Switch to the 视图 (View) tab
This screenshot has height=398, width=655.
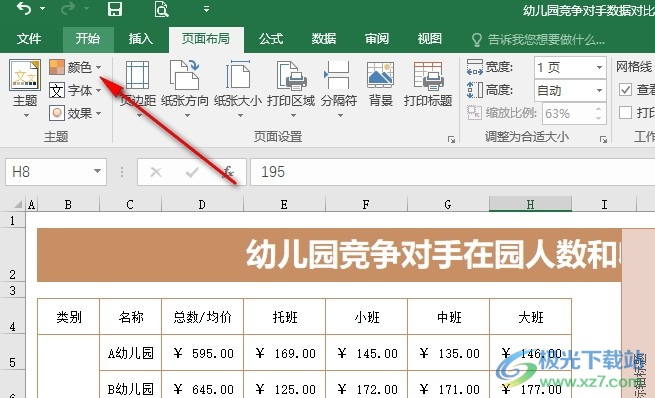click(x=430, y=39)
